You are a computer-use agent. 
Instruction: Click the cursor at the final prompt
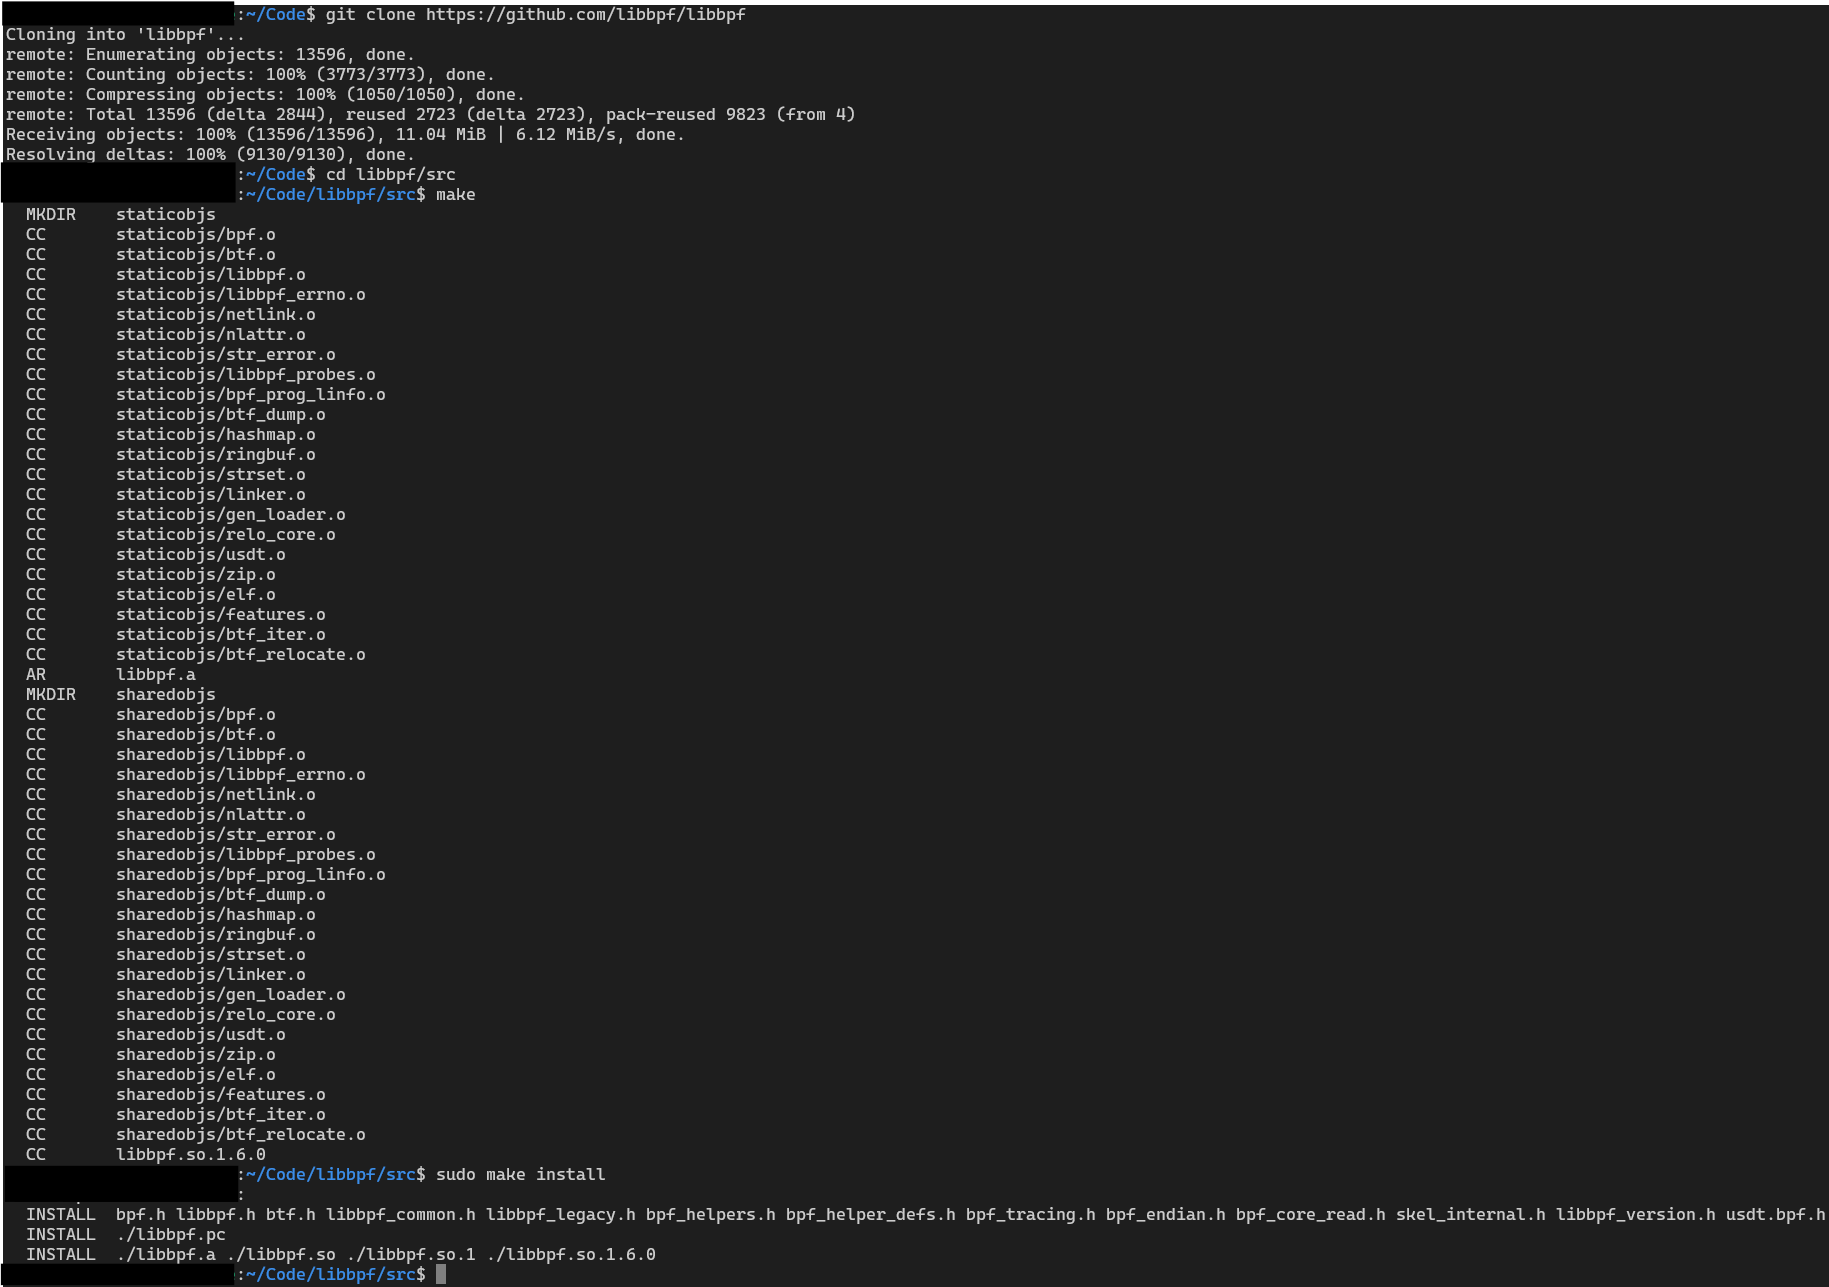click(441, 1275)
